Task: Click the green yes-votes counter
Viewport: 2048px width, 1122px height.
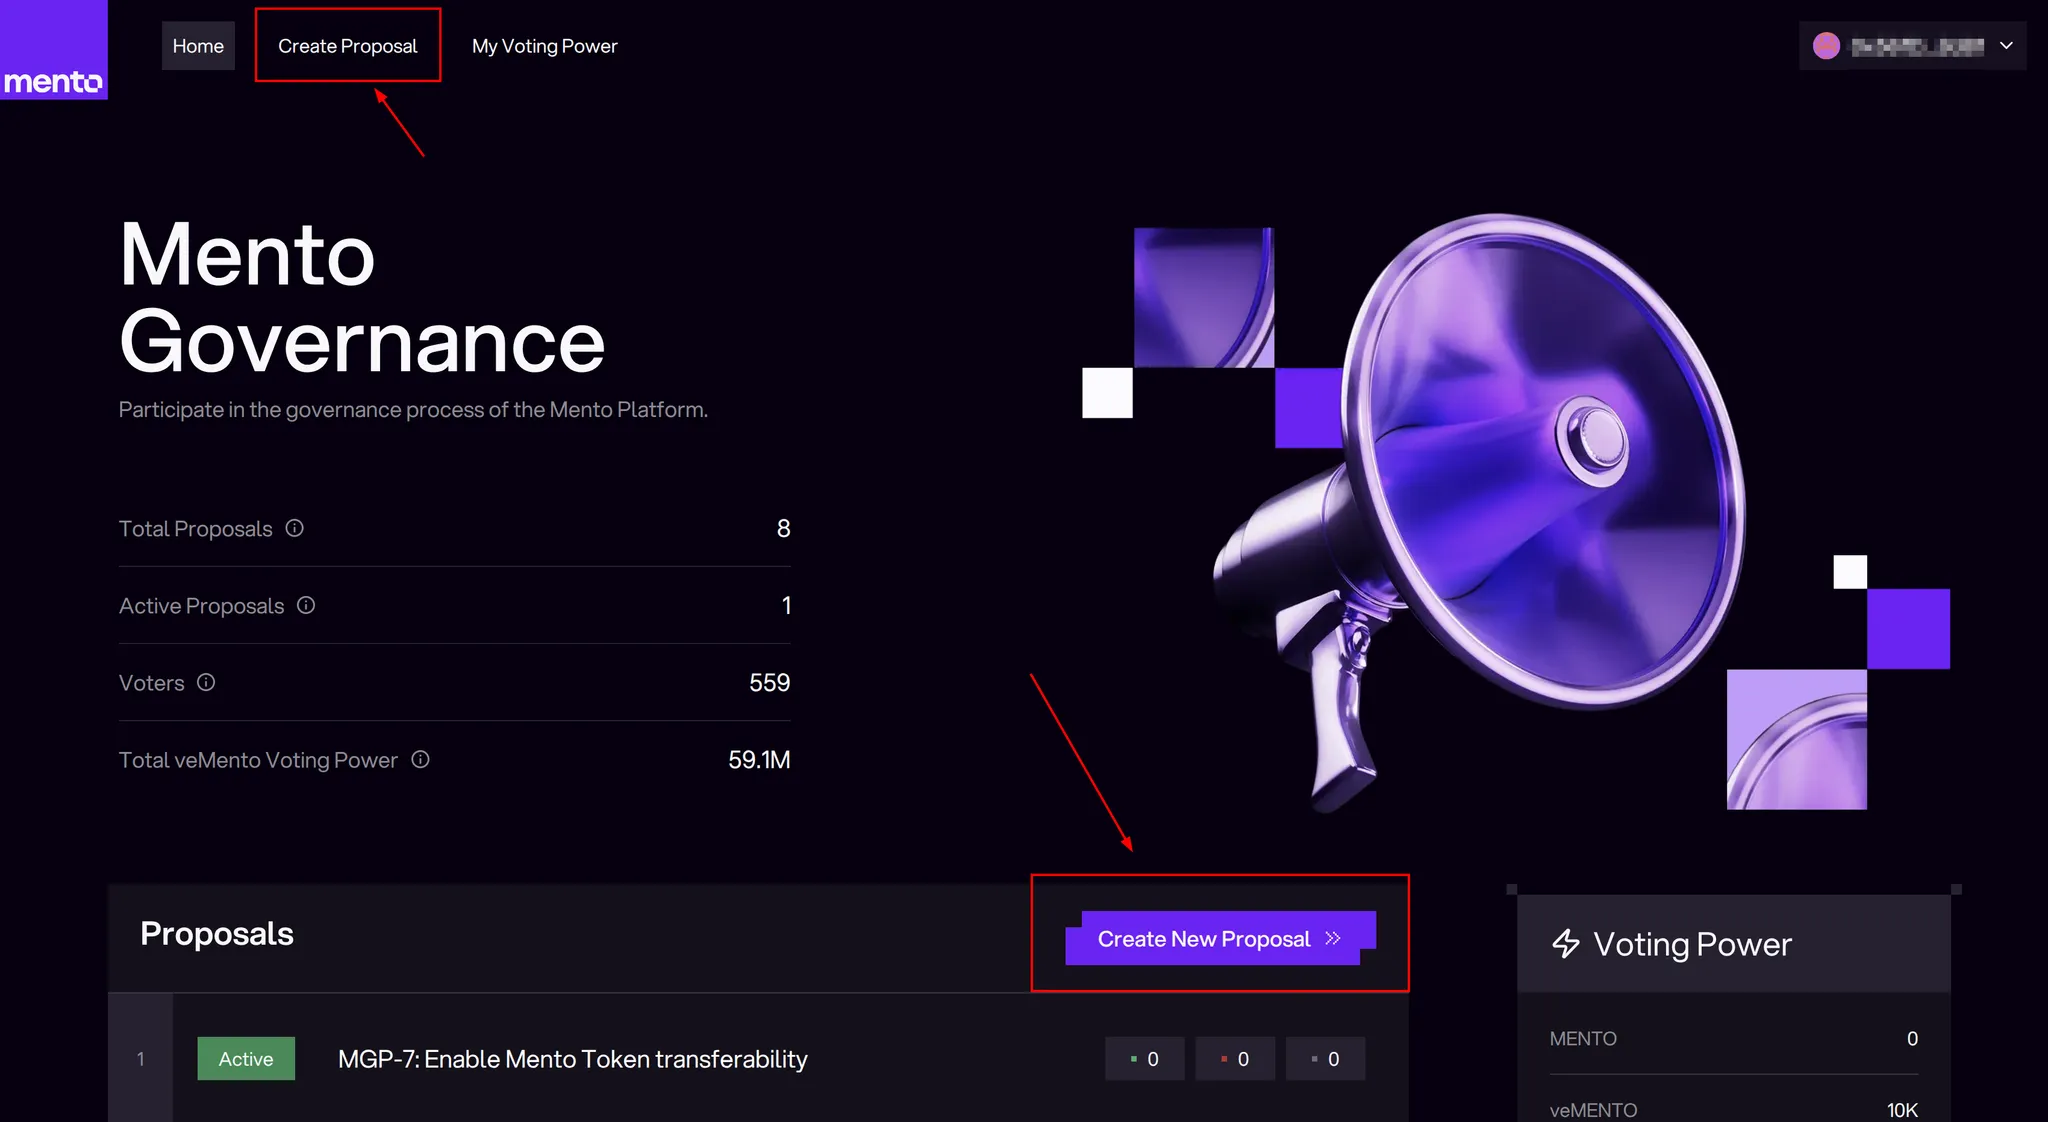Action: tap(1144, 1059)
